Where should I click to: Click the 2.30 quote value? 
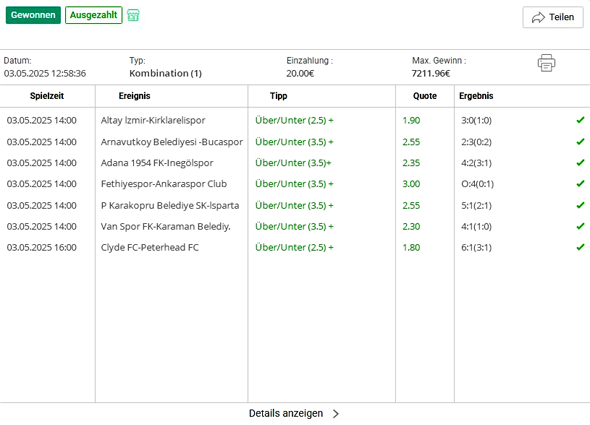[411, 227]
